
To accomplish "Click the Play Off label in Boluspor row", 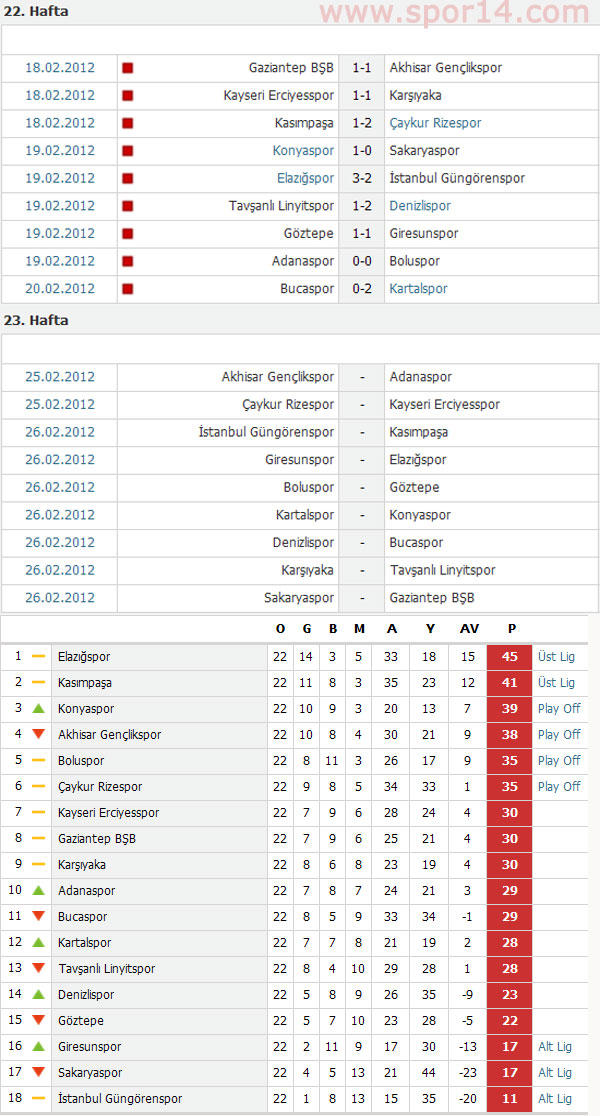I will (559, 760).
